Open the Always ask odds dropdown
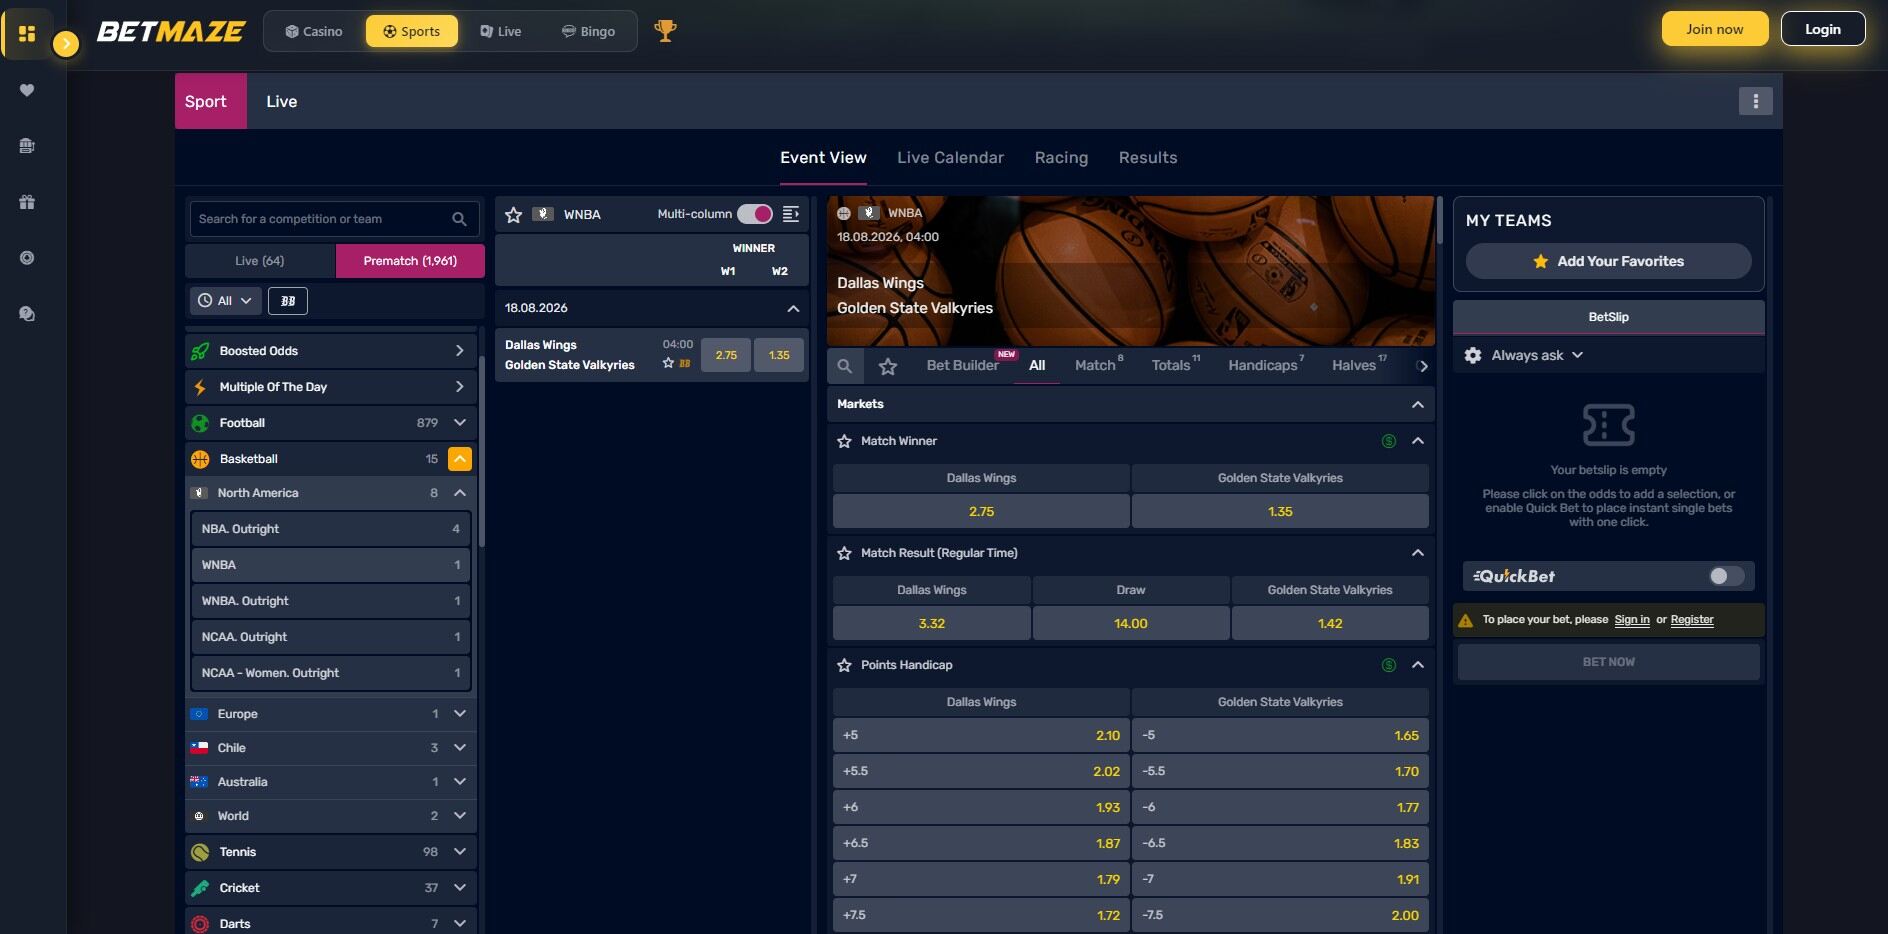This screenshot has height=934, width=1888. pos(1537,355)
